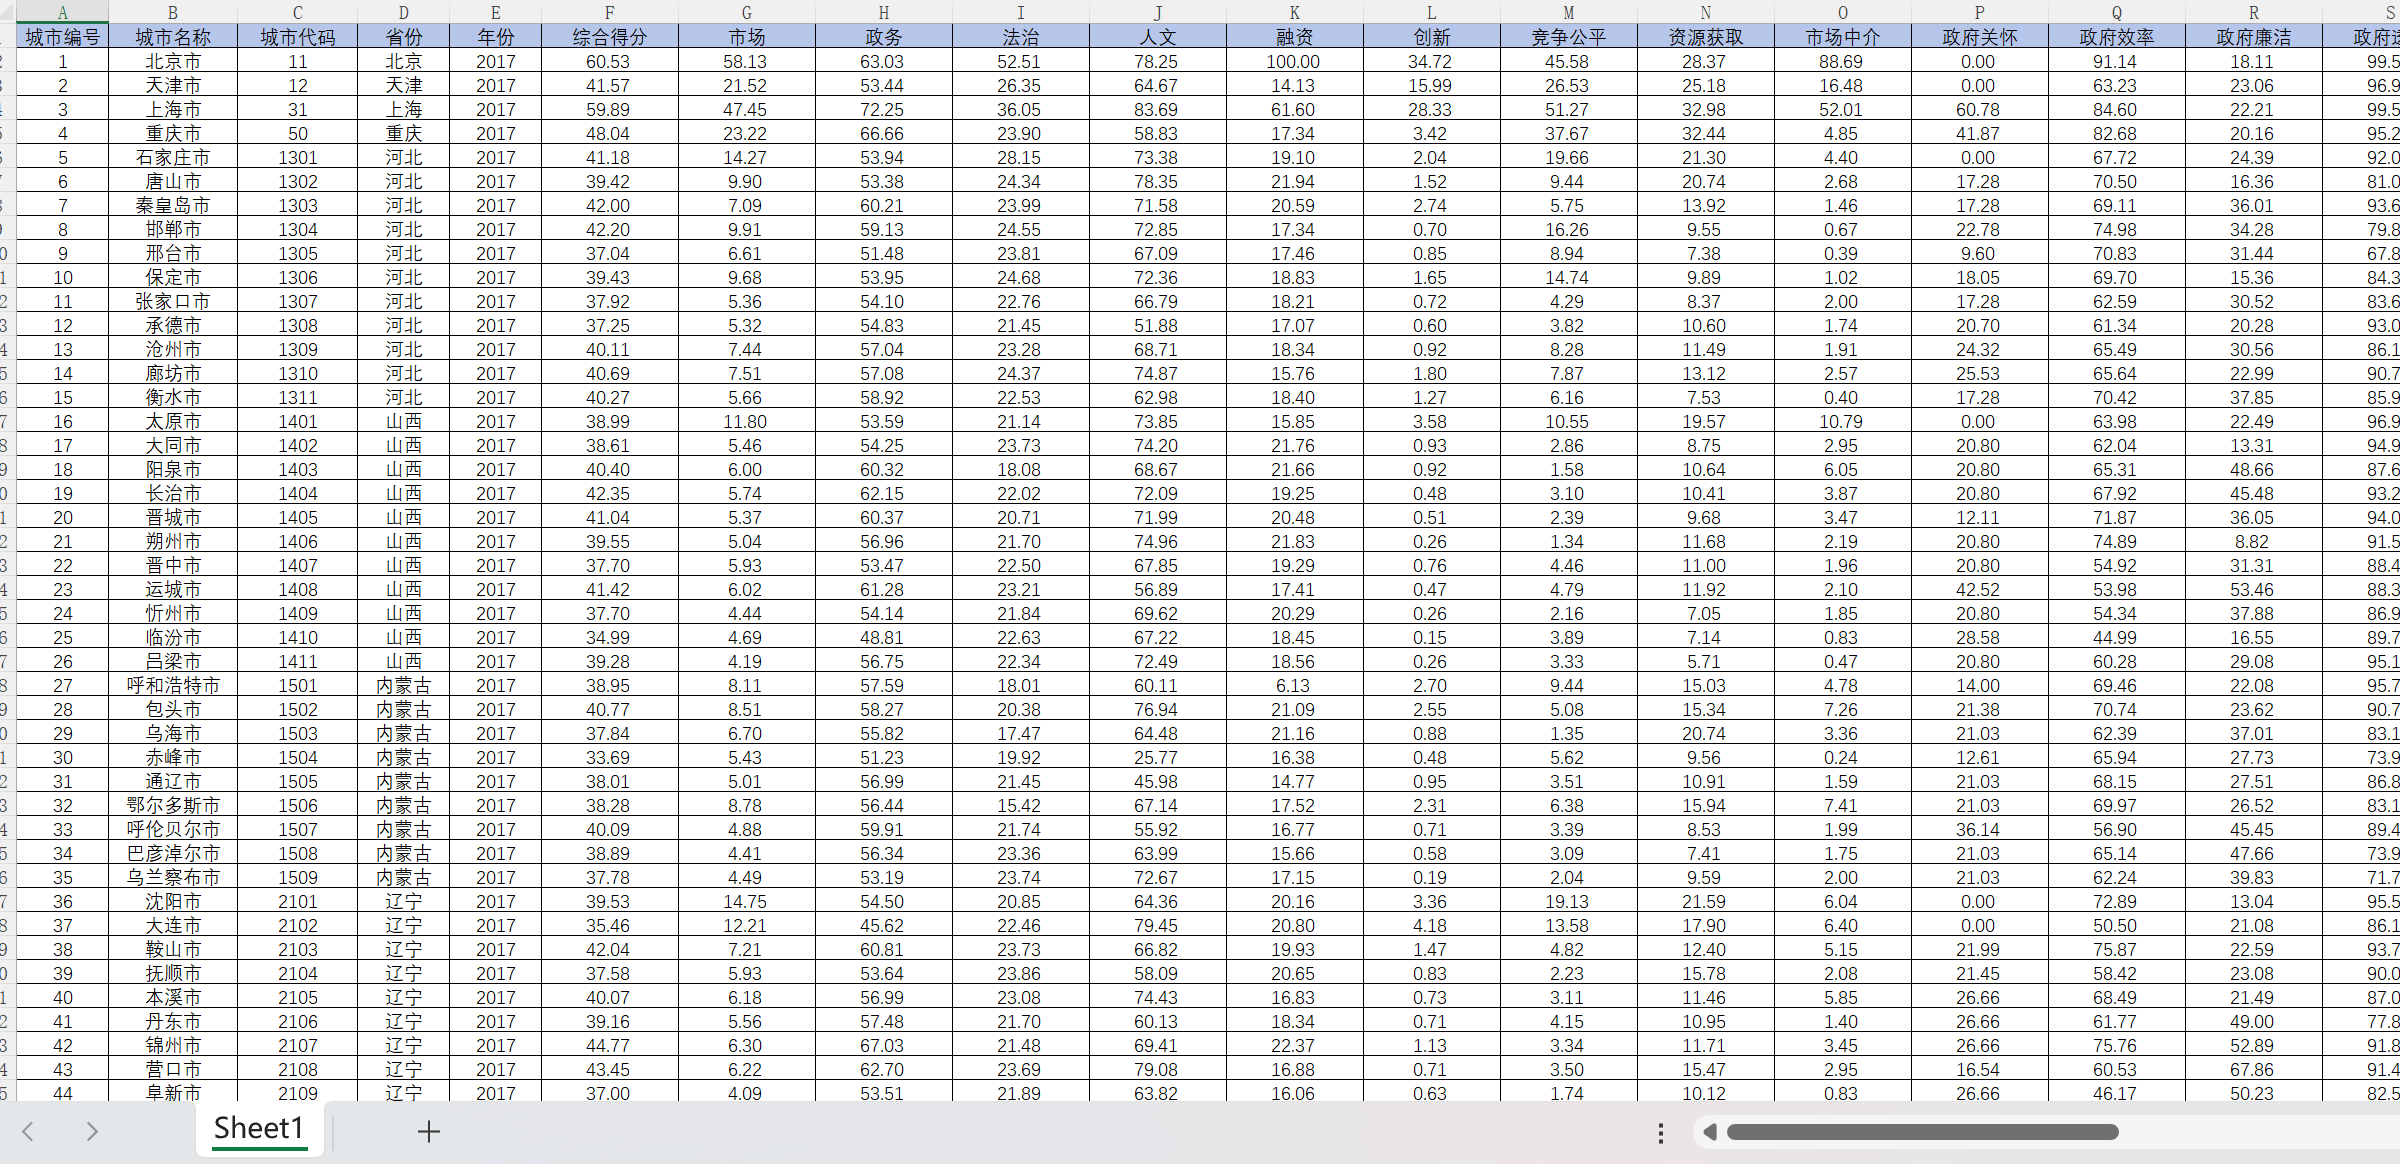Click the horizontal scrollbar thumb
Screen dimensions: 2400x1164
click(x=1922, y=1132)
